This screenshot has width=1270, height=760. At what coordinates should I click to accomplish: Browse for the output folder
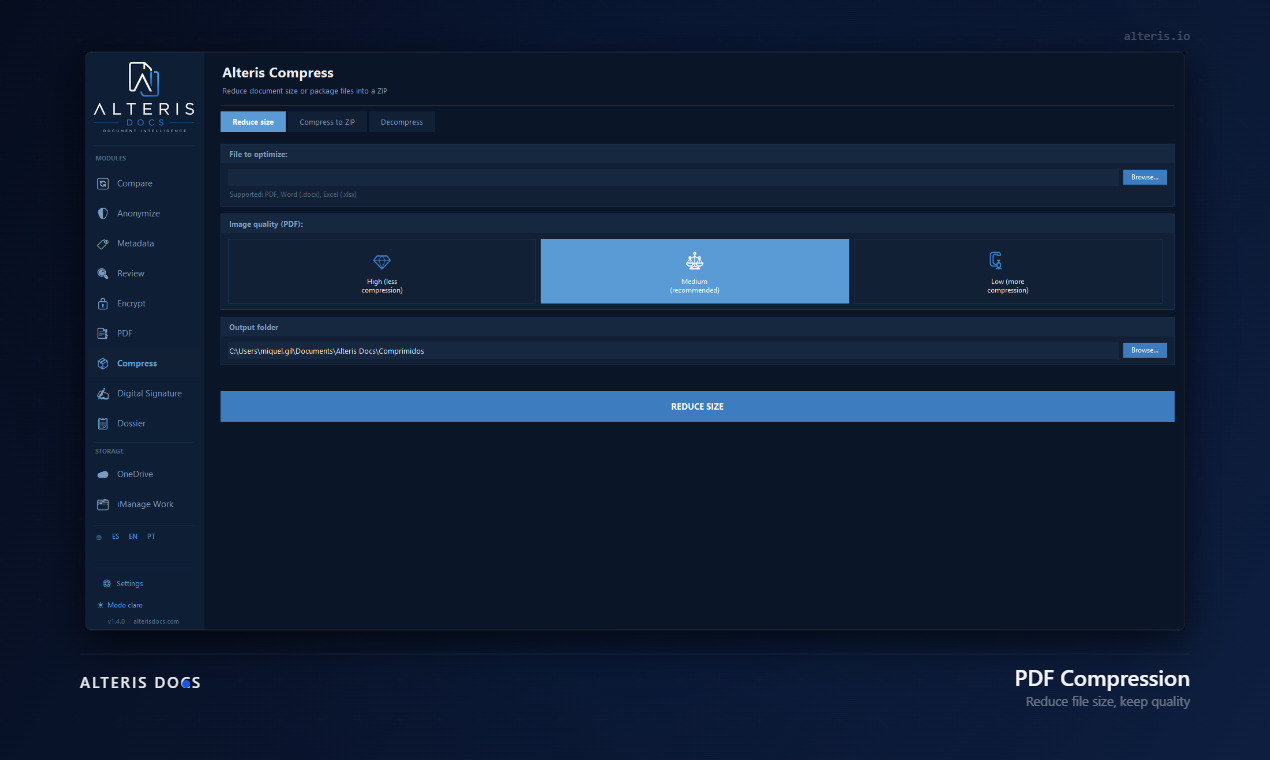(x=1145, y=351)
